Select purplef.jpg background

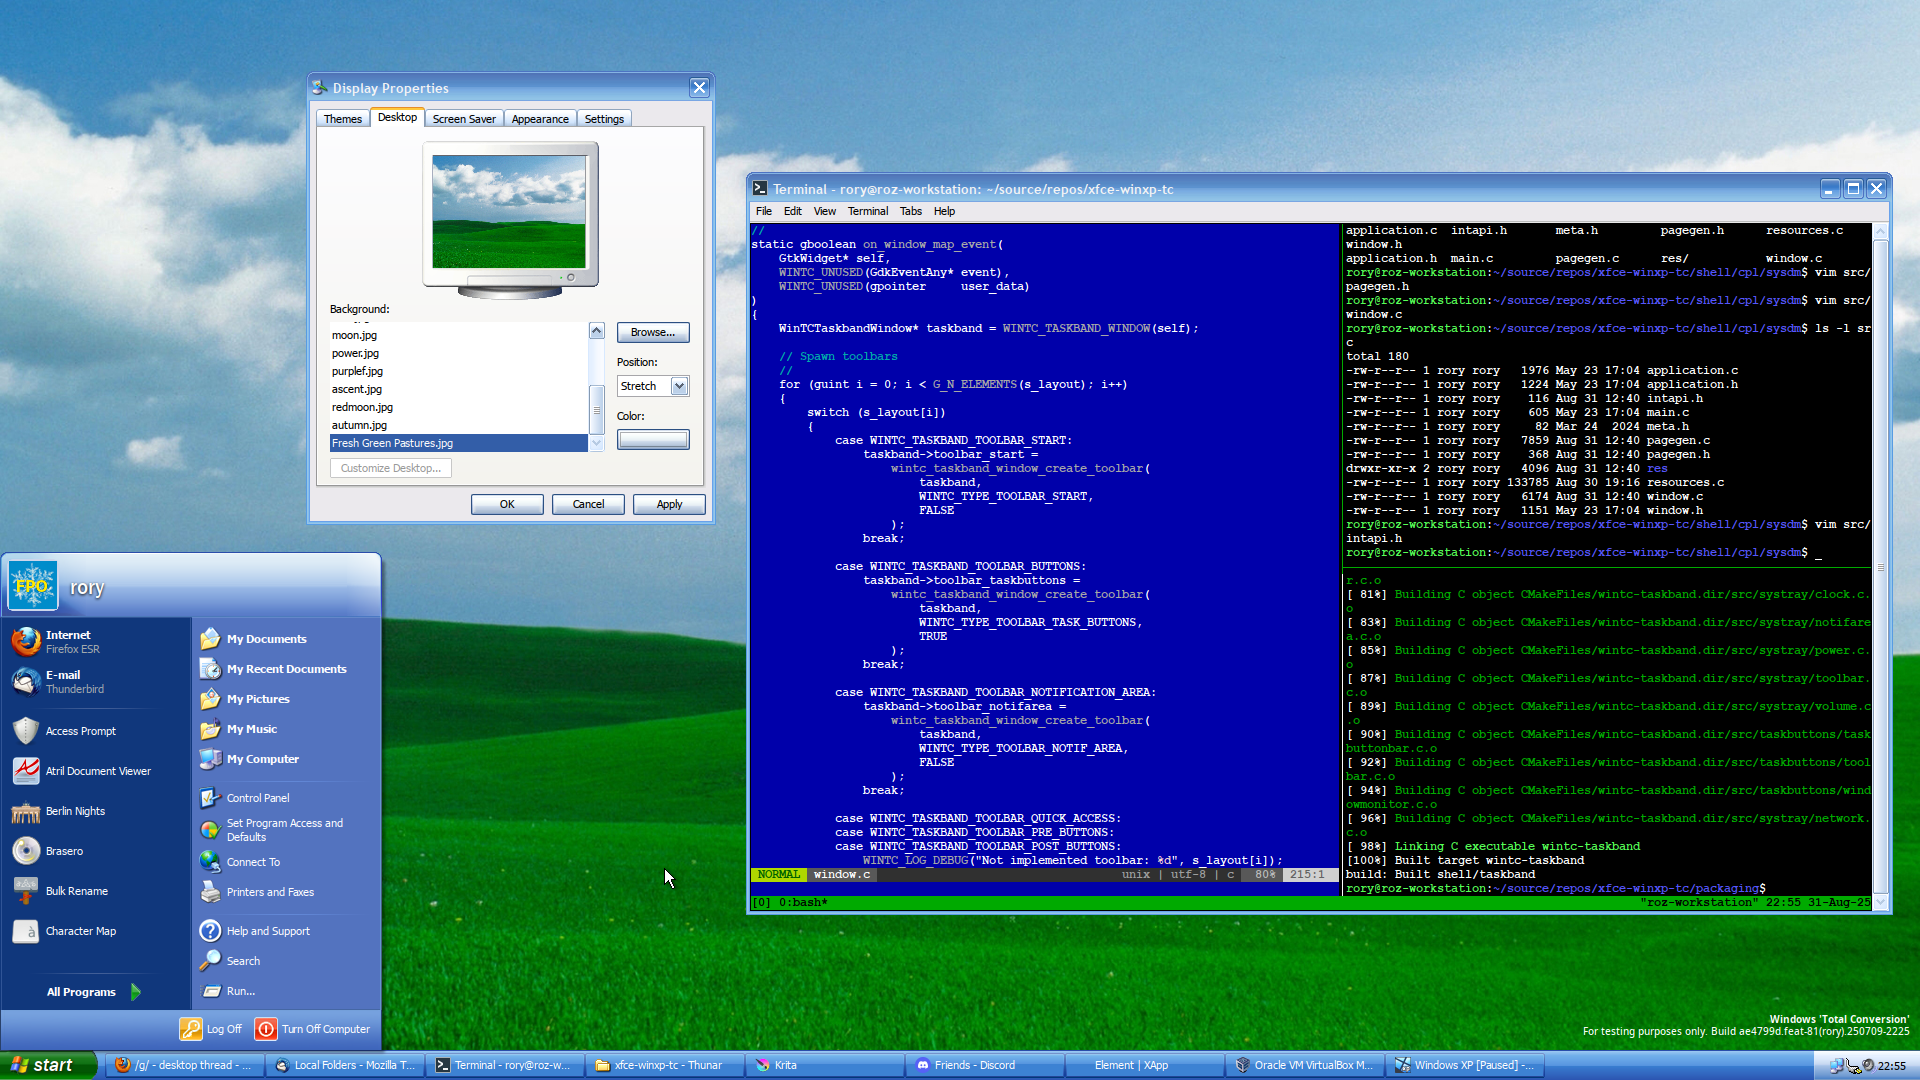click(459, 371)
